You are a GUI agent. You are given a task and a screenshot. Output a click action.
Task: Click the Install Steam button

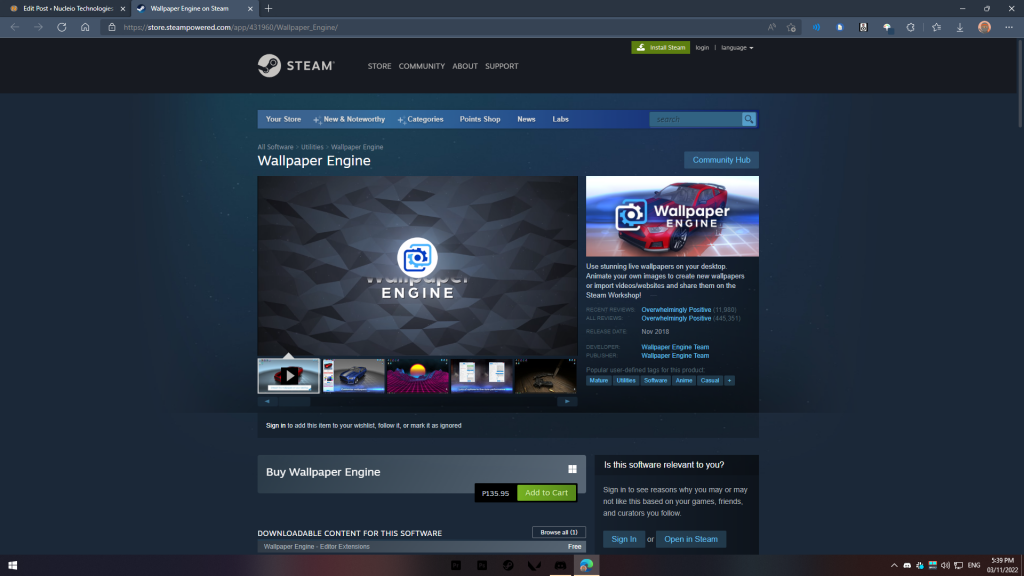coord(660,48)
